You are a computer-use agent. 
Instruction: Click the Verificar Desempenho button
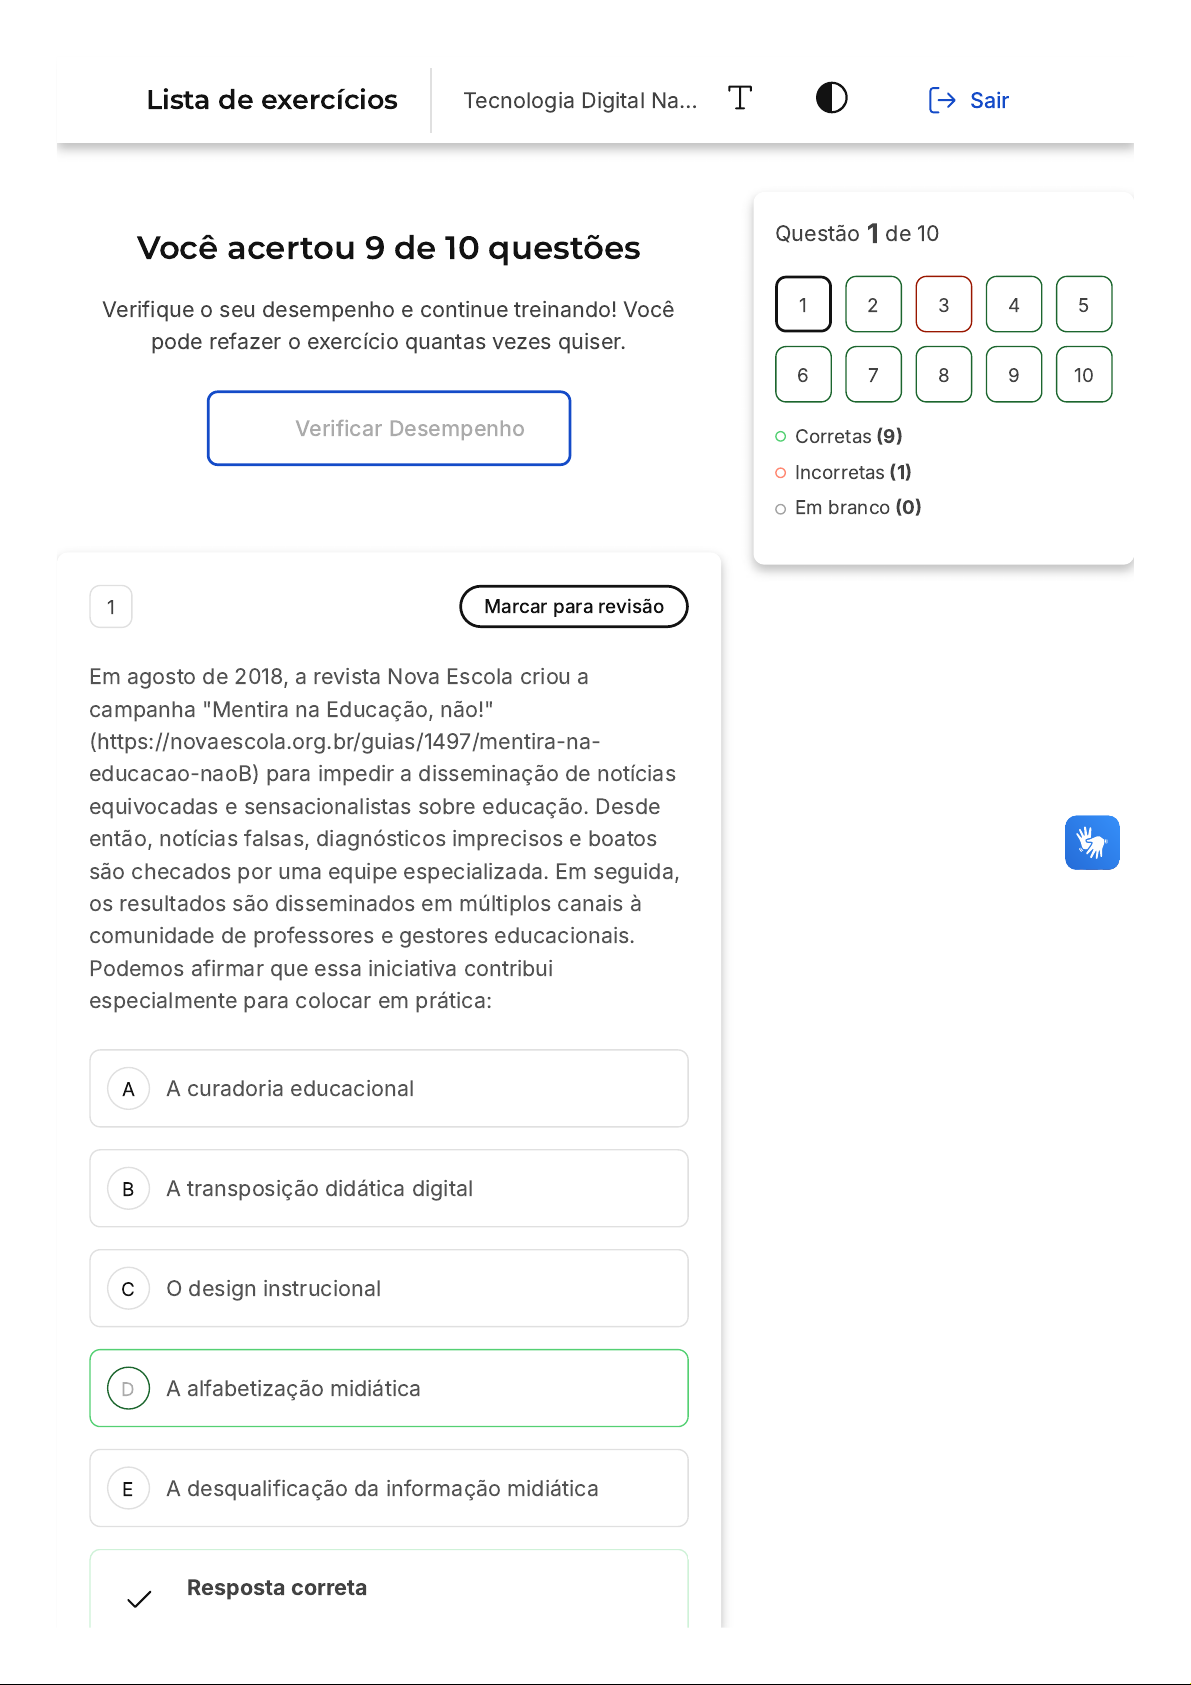point(389,428)
